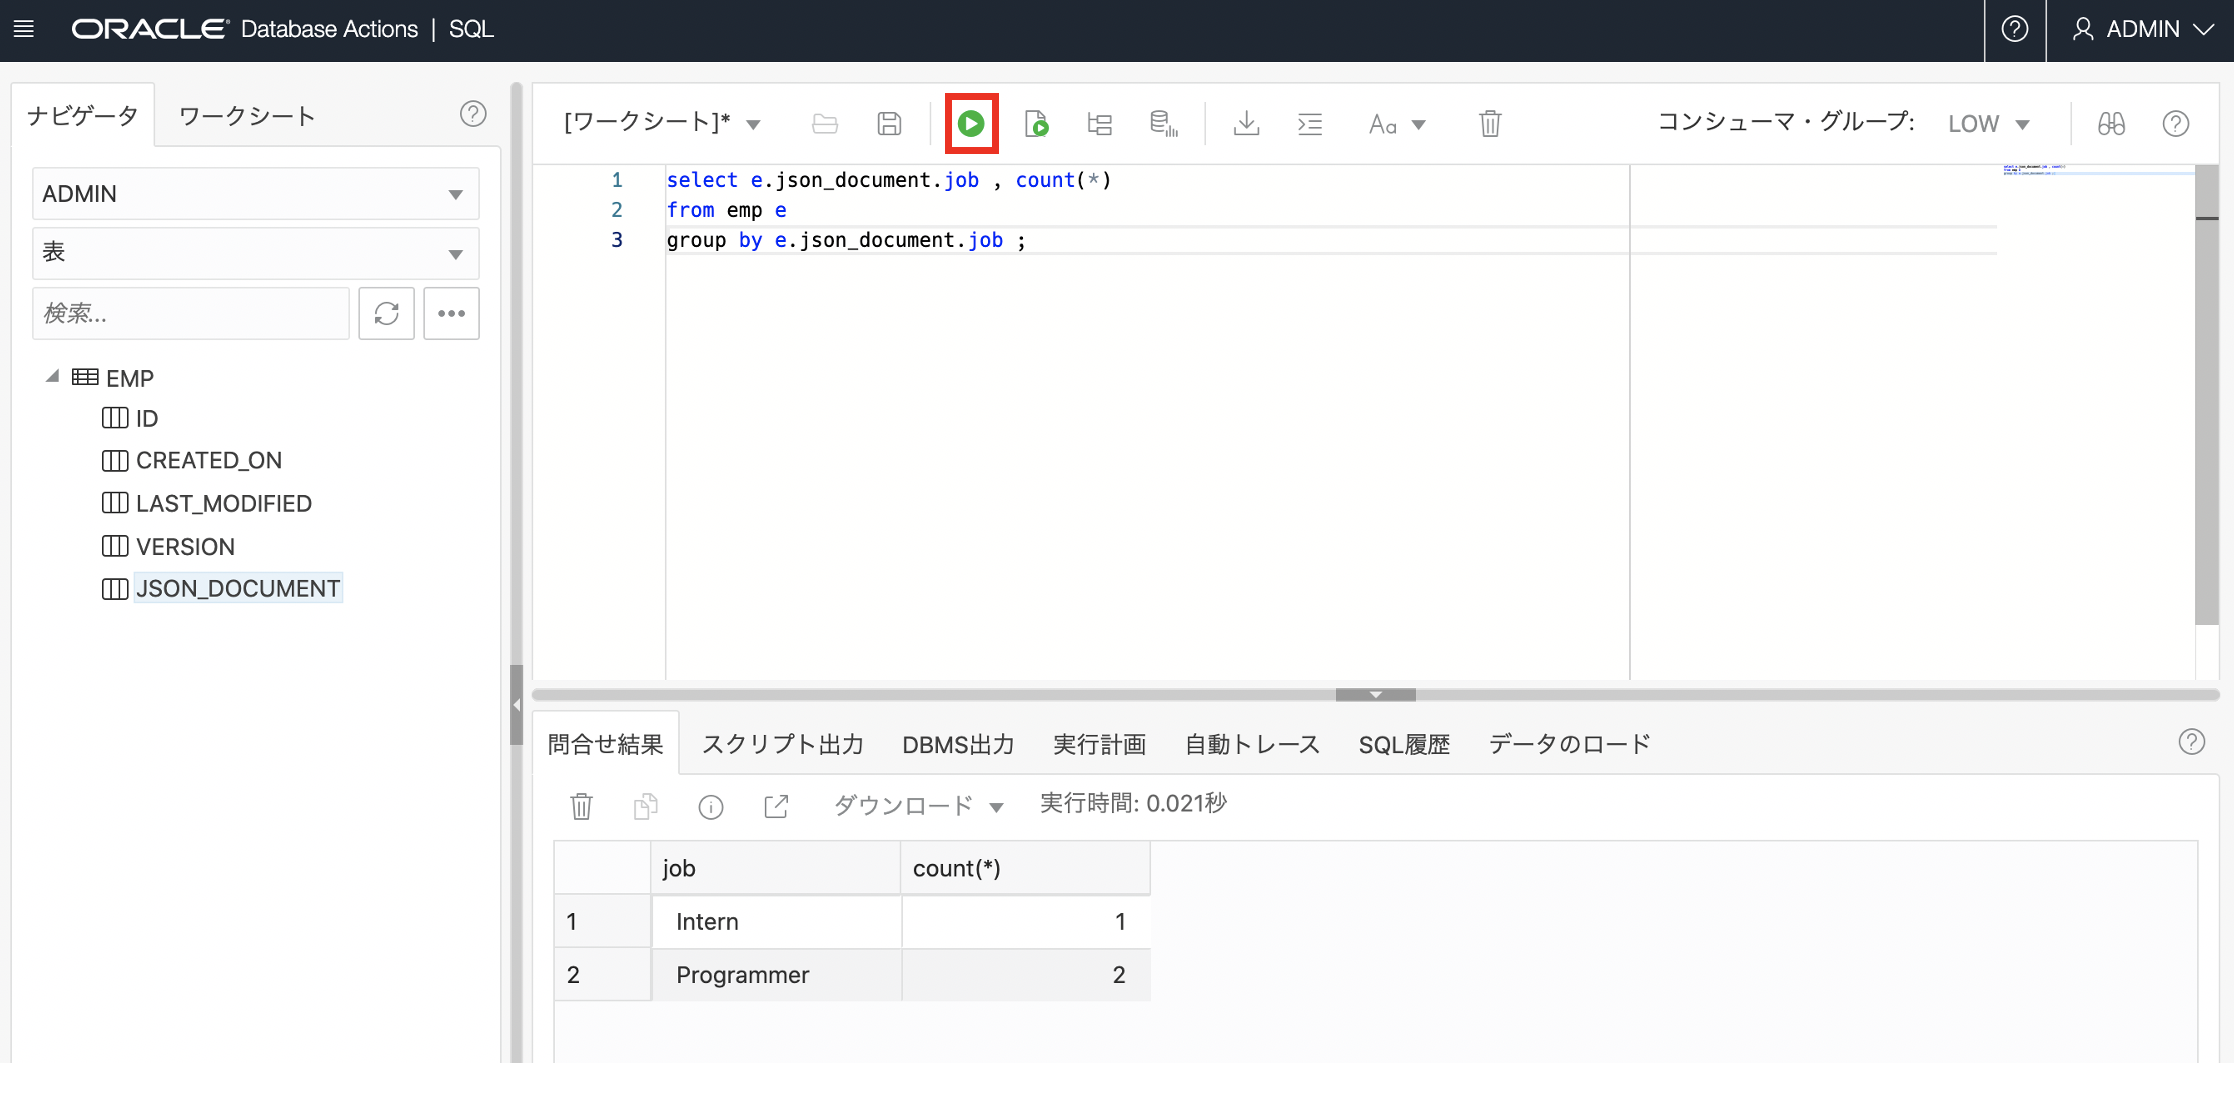Click the Save worksheet icon
This screenshot has width=2234, height=1104.
pyautogui.click(x=889, y=124)
